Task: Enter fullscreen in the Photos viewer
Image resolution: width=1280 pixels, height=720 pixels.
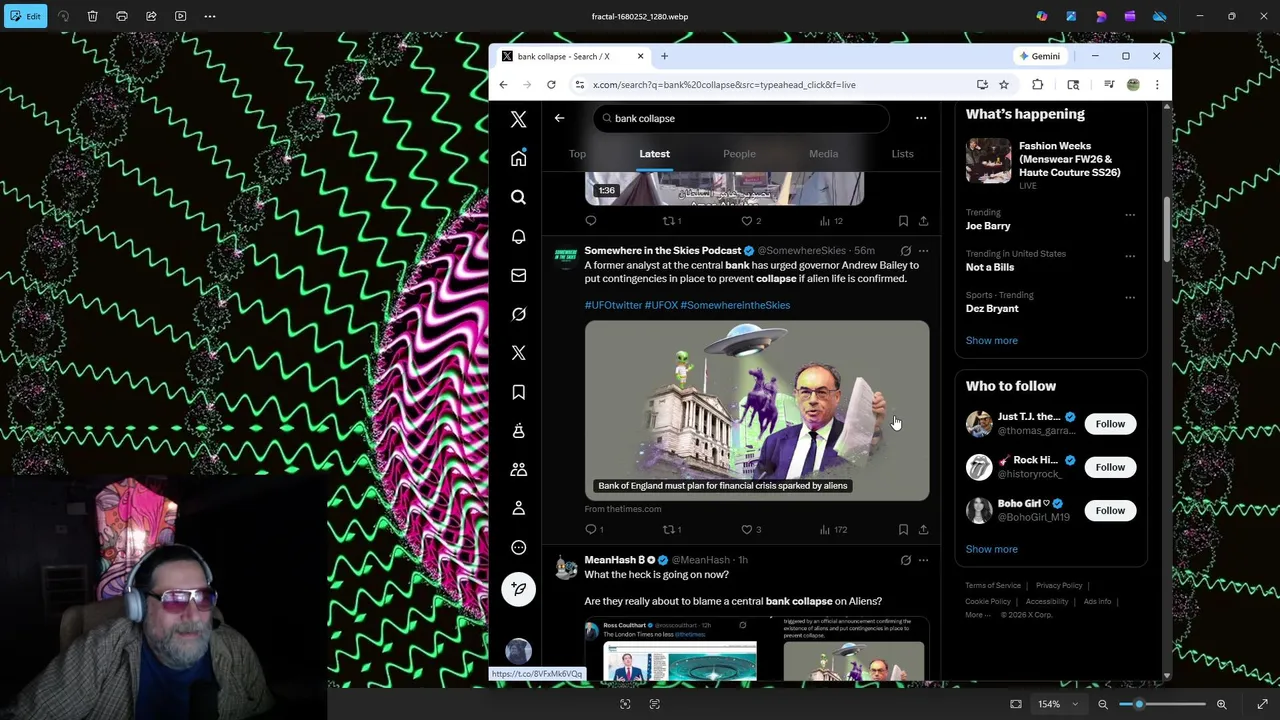Action: pyautogui.click(x=1262, y=704)
